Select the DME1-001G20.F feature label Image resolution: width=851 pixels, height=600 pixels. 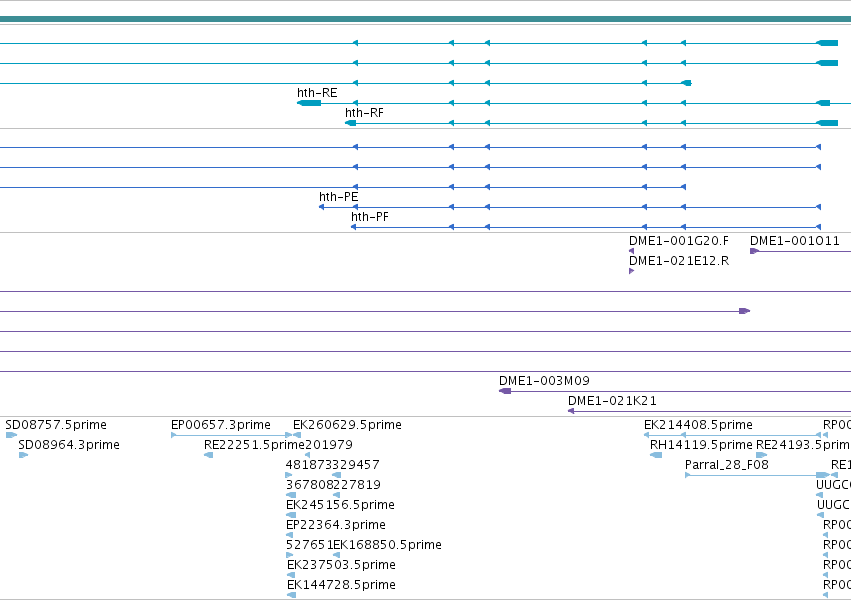pos(679,240)
